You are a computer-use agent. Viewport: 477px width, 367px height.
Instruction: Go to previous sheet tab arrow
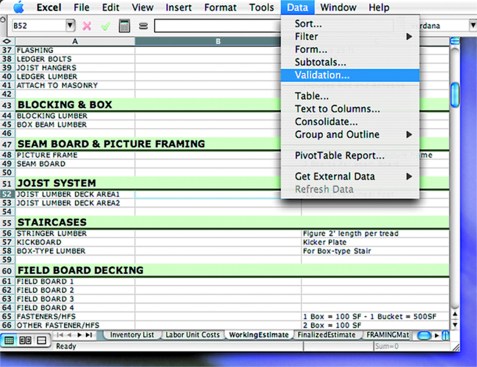point(70,335)
